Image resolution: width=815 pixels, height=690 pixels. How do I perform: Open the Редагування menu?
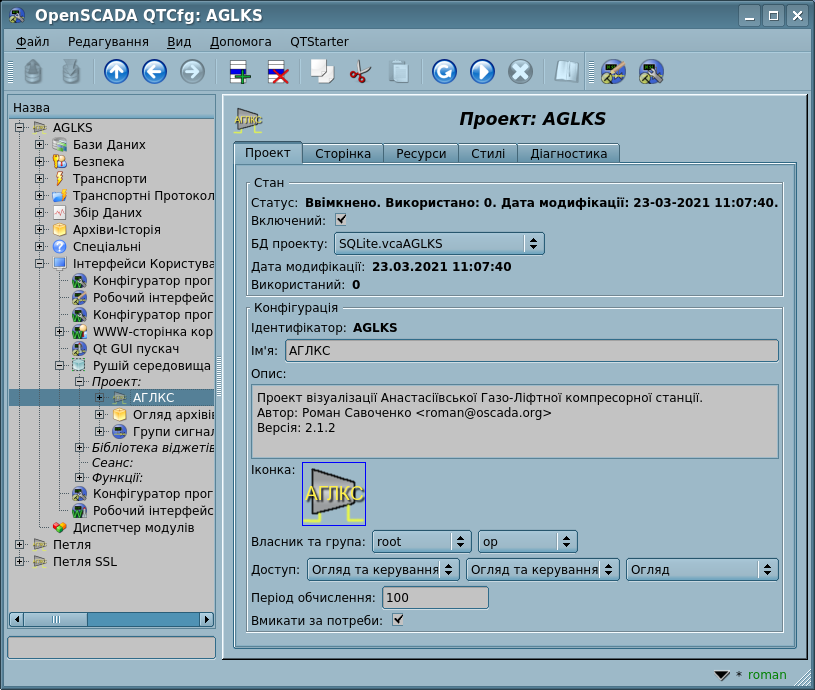(x=108, y=42)
